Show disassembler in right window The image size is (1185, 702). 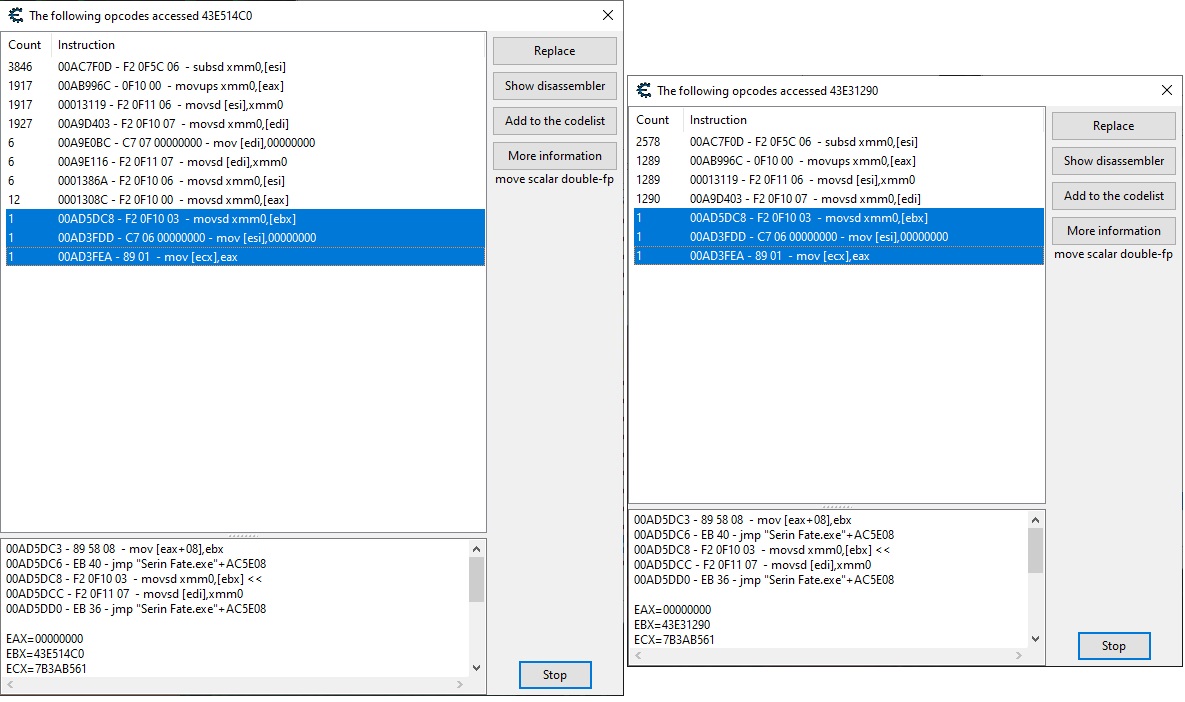[1113, 161]
